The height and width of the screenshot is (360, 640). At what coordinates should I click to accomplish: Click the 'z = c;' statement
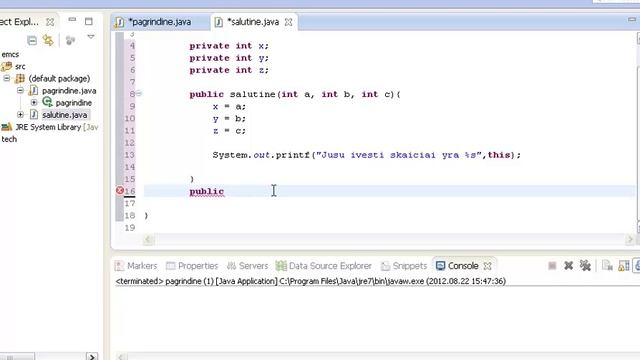229,131
